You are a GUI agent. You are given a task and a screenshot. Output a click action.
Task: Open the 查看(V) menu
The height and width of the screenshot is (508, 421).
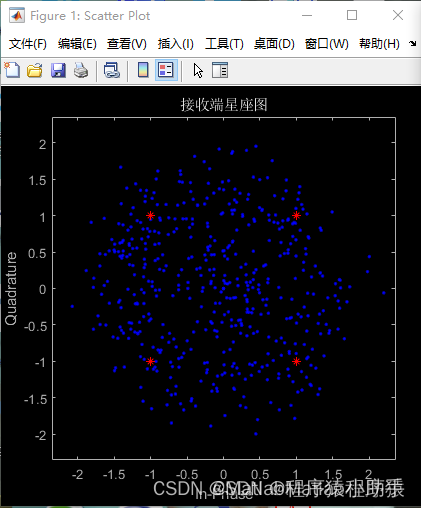point(127,44)
